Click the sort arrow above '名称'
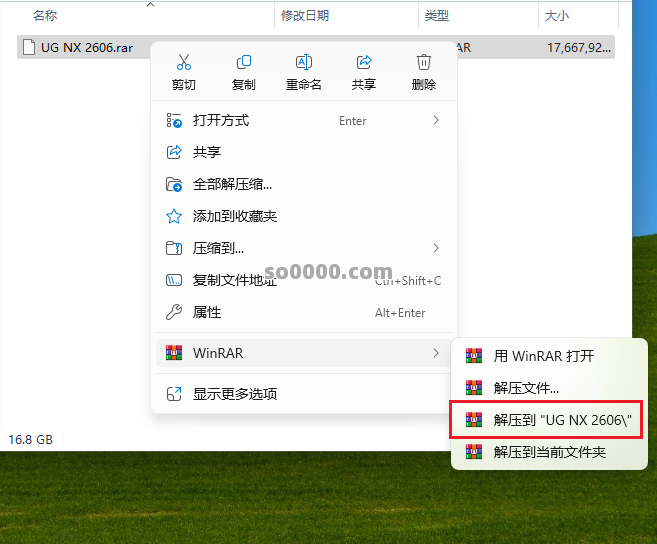This screenshot has width=657, height=544. (x=151, y=5)
